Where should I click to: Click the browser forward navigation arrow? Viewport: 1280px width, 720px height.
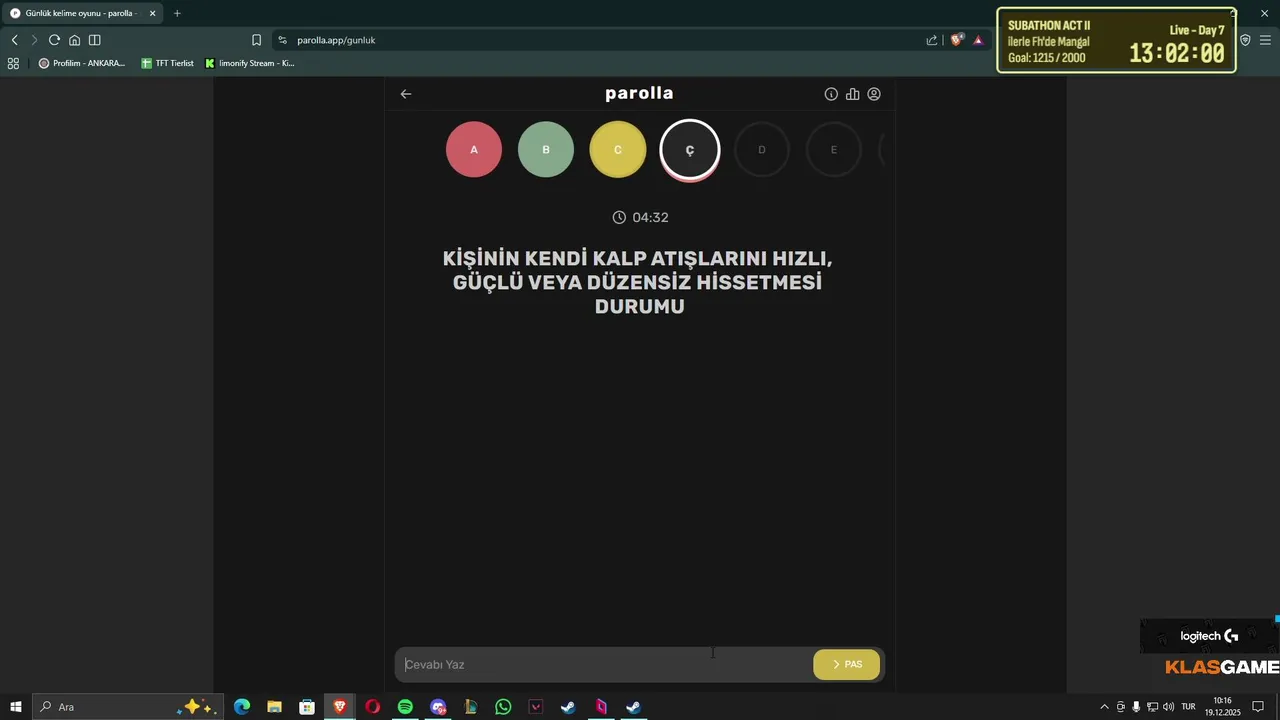[34, 40]
